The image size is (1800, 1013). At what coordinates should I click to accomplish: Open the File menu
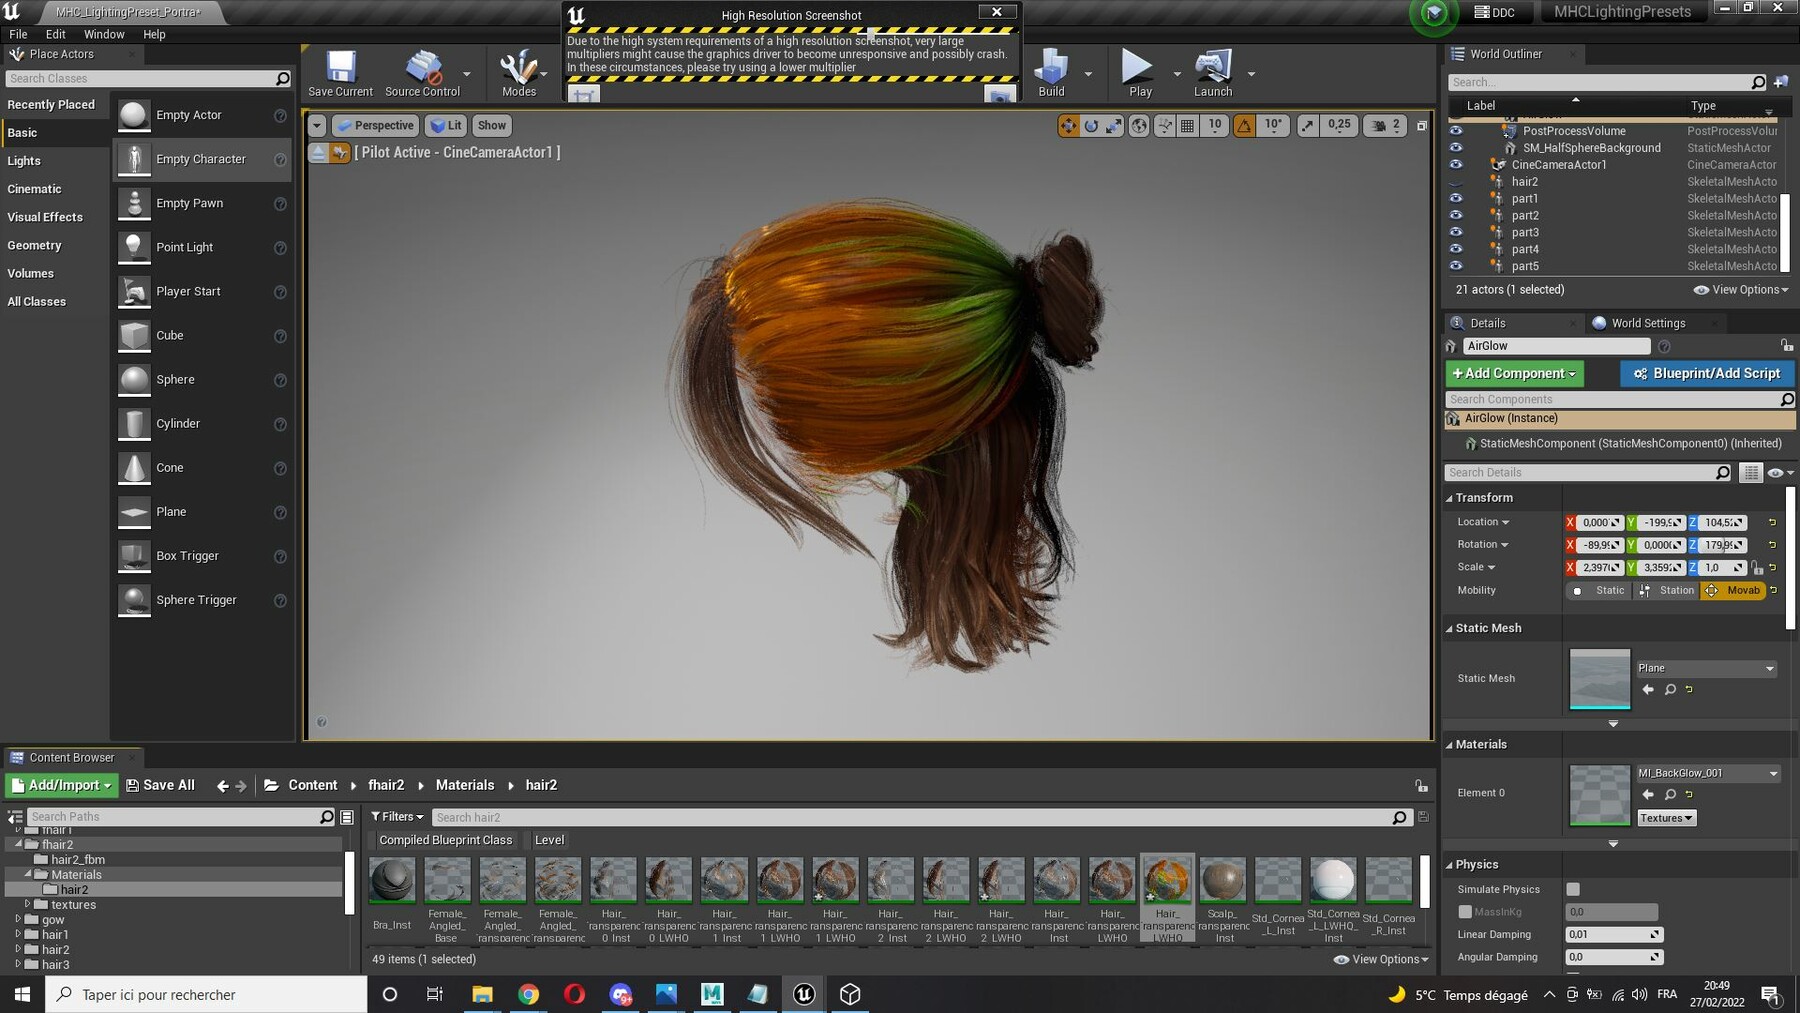click(18, 34)
